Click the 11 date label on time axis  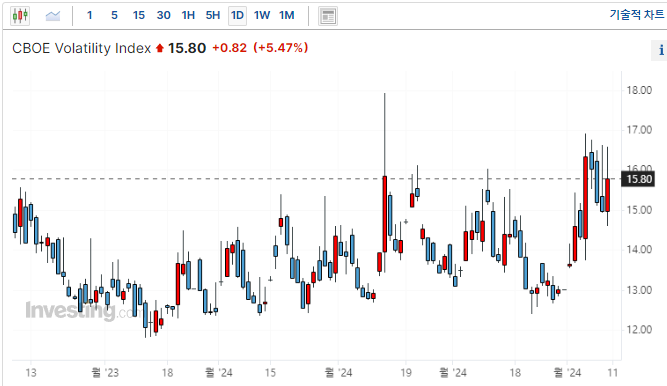pos(612,373)
